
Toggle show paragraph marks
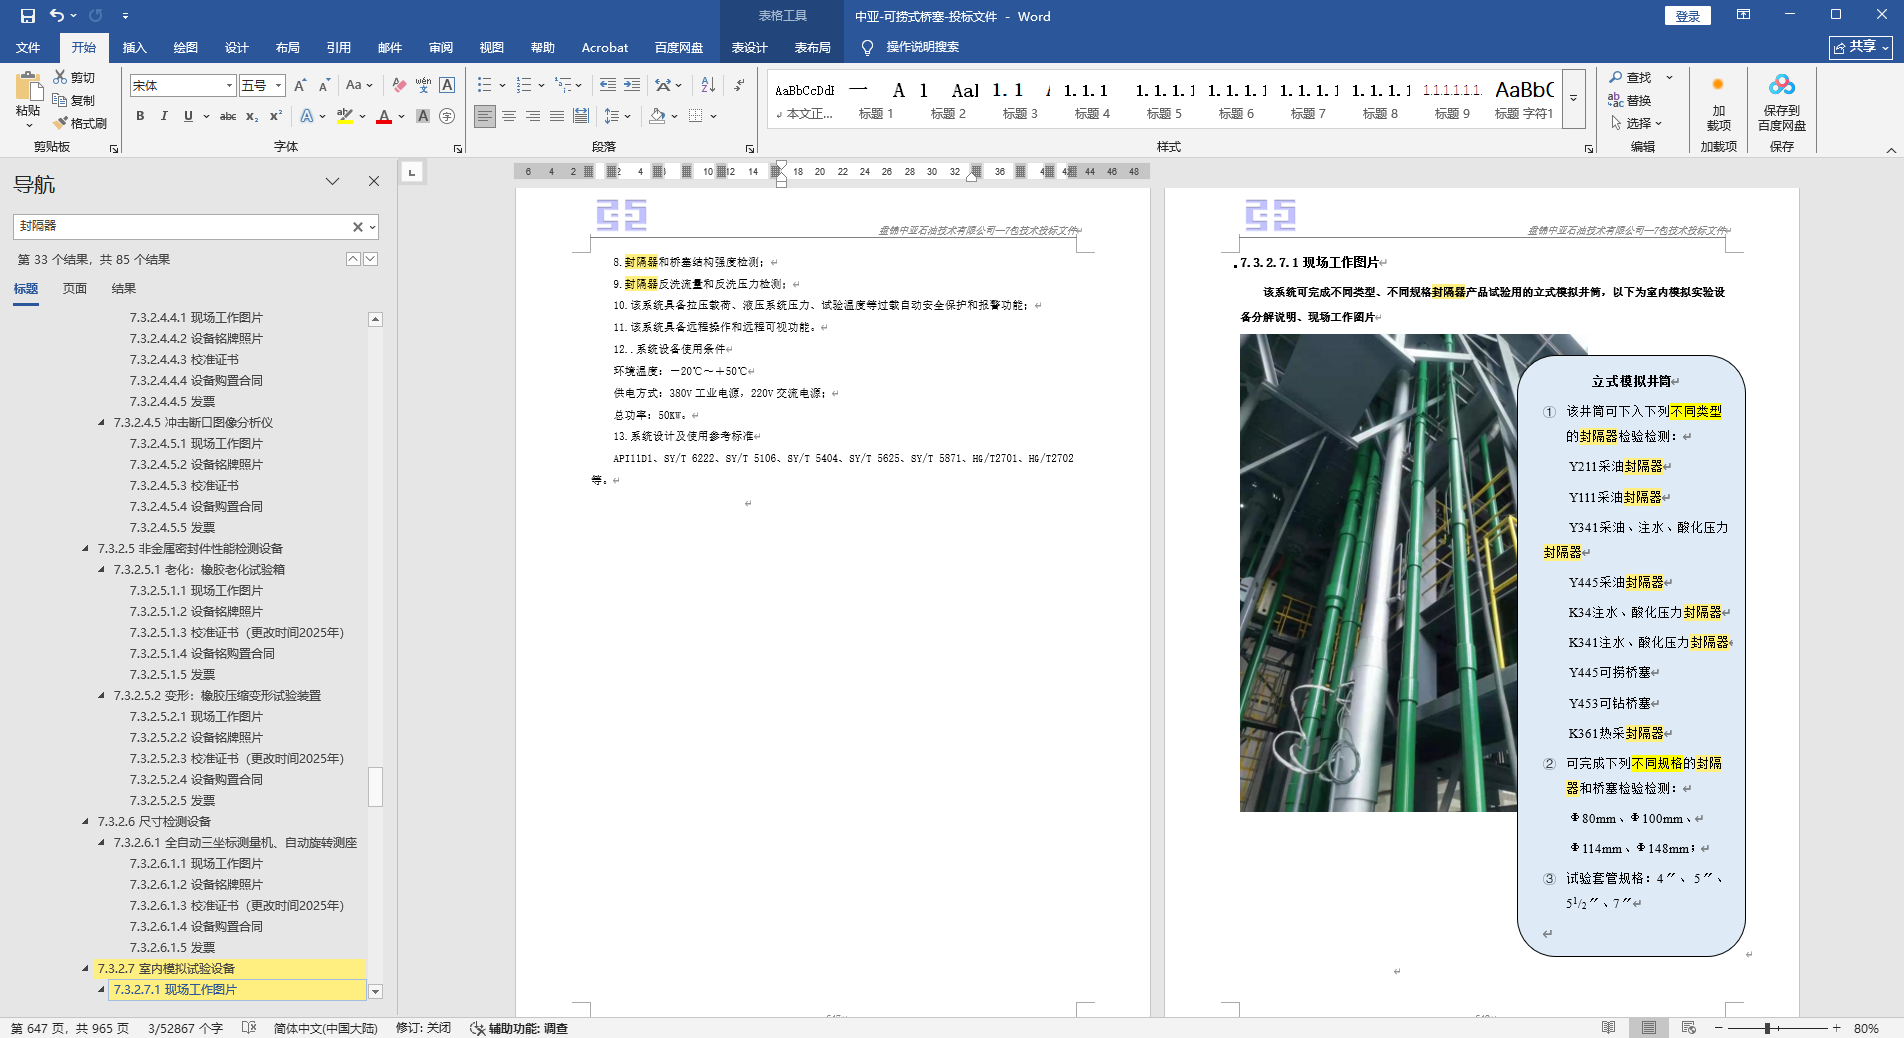coord(738,85)
